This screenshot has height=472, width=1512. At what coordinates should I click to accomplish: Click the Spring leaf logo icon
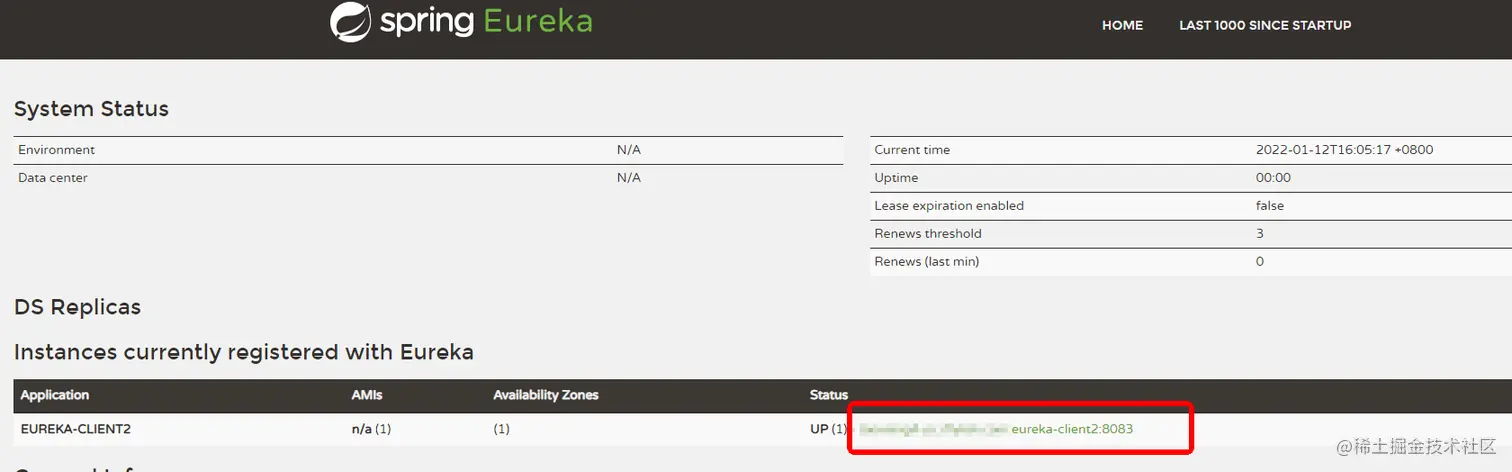pos(351,22)
